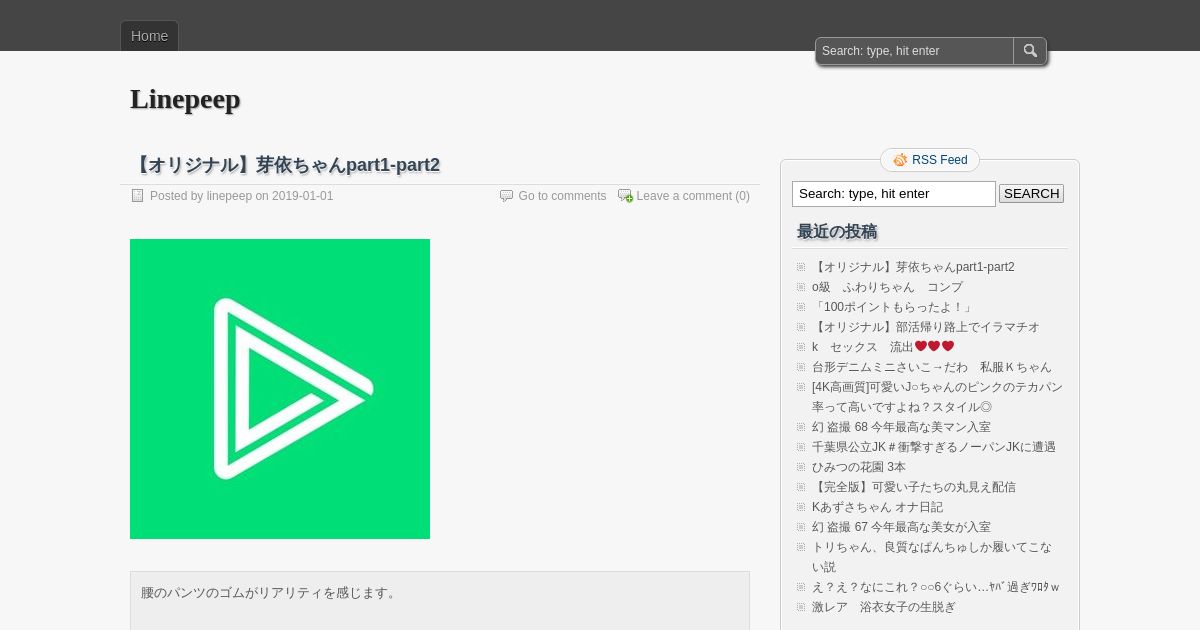Open sidebar post 「100ポイントもらったよ！」
Viewport: 1200px width, 630px height.
coord(893,307)
